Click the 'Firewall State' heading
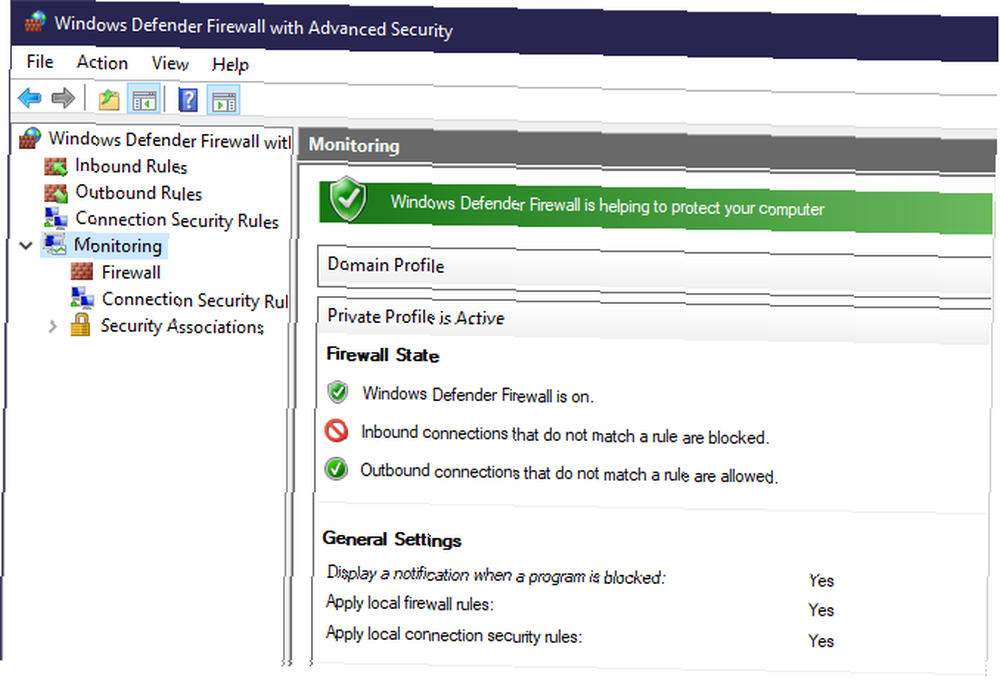Image resolution: width=1000 pixels, height=681 pixels. click(x=383, y=355)
